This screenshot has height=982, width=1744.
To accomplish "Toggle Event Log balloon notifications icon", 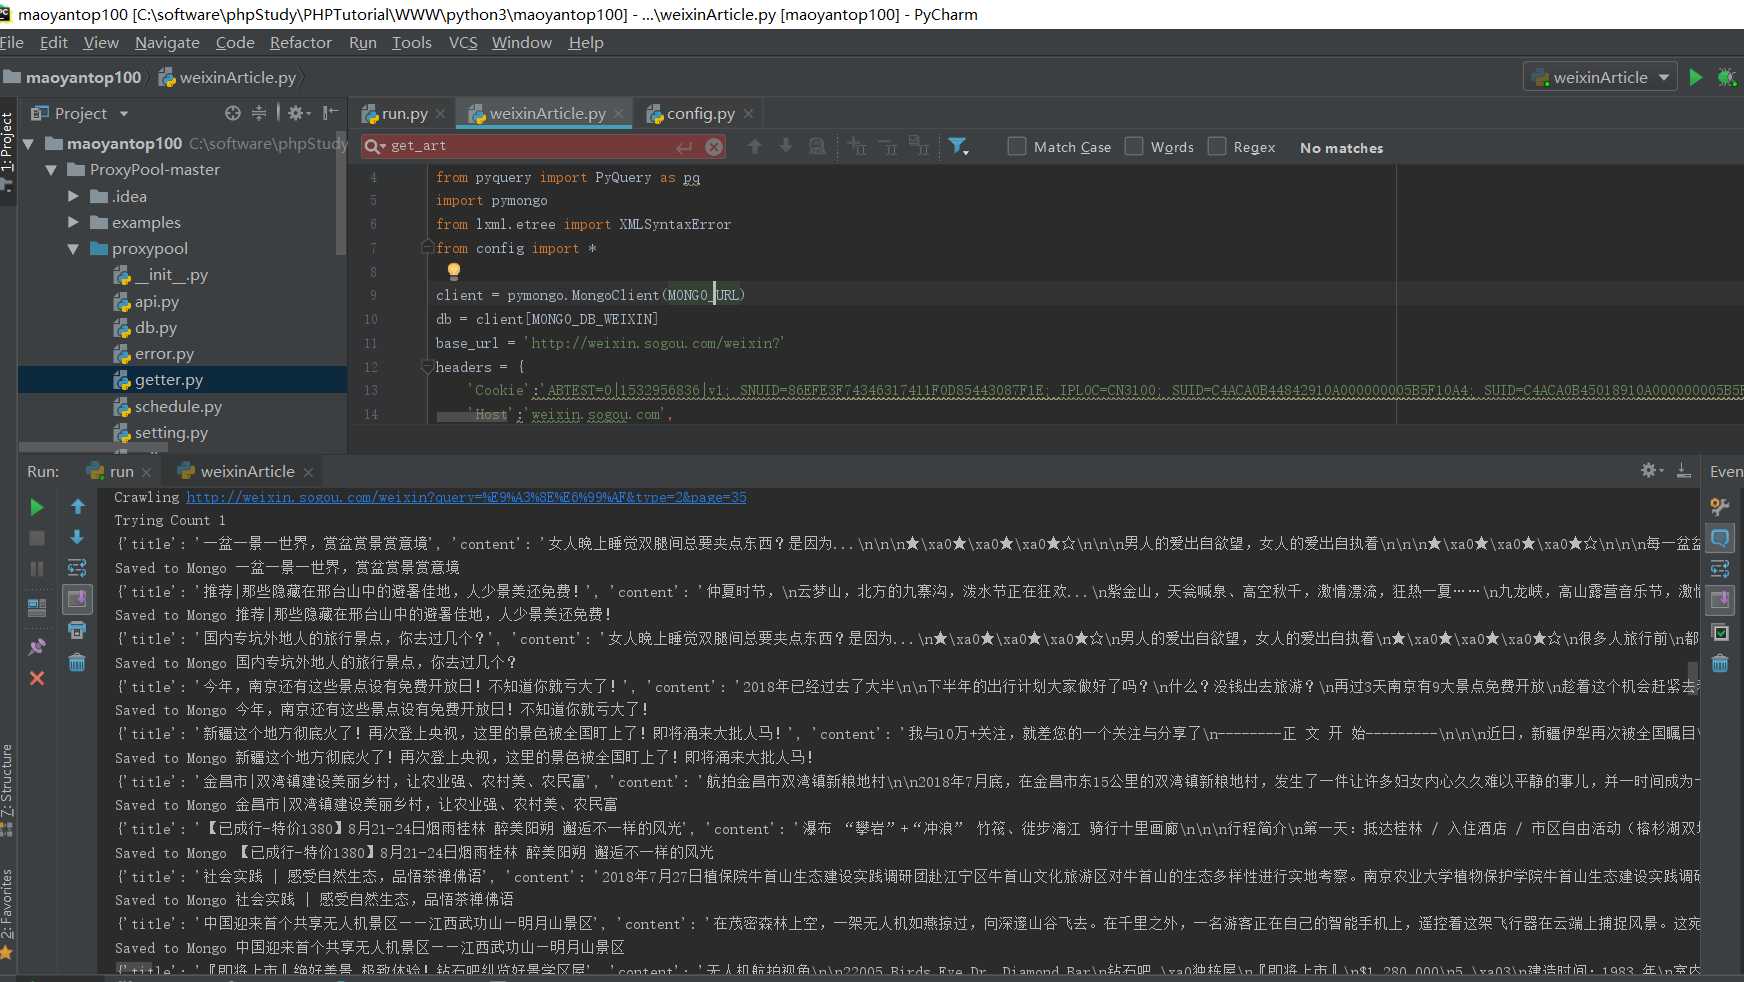I will click(1720, 538).
